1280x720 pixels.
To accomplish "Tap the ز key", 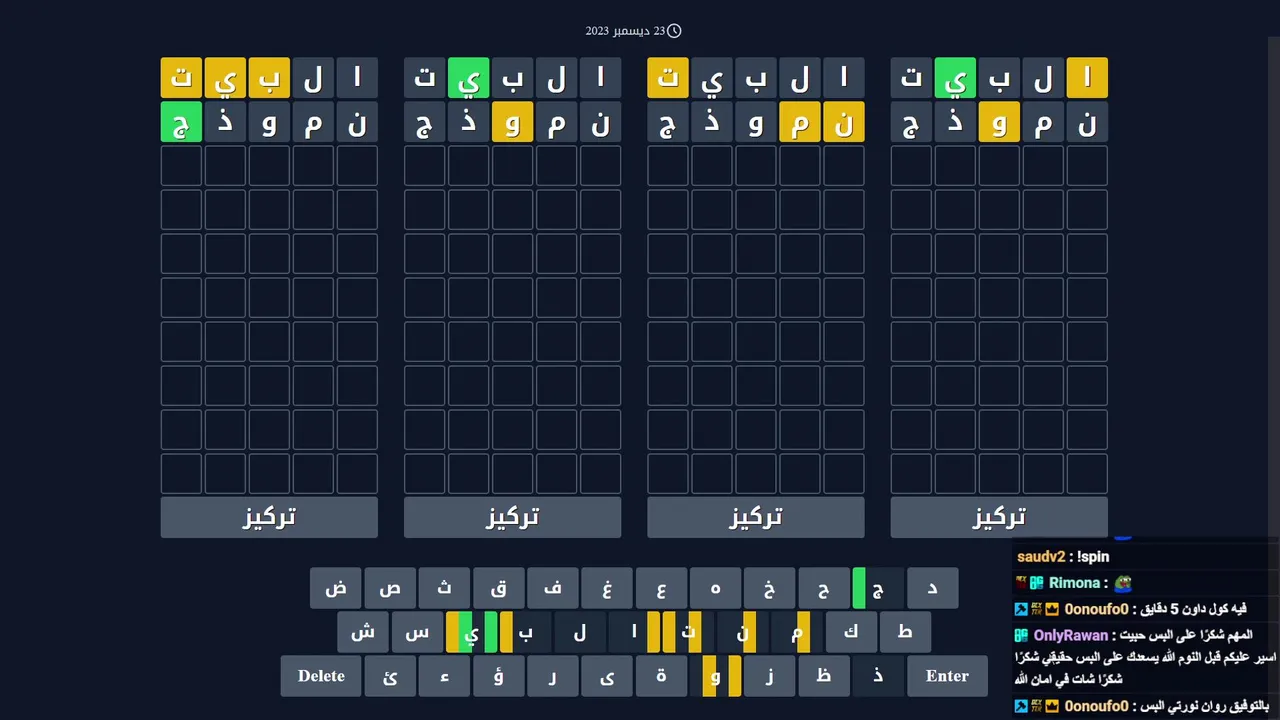I will click(769, 676).
